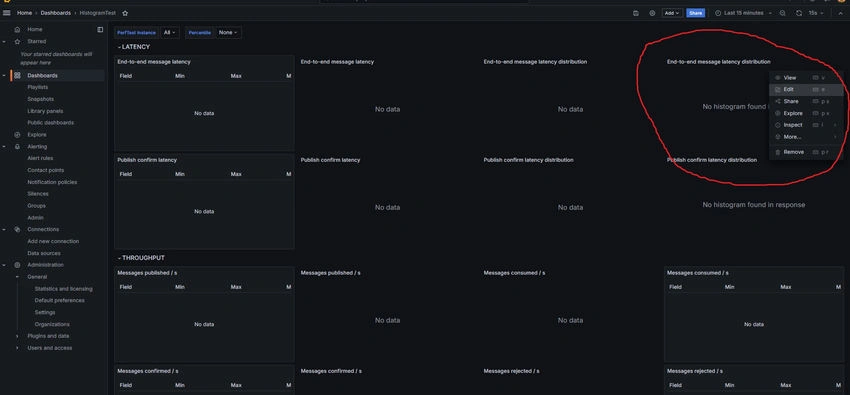Select Share in the panel menu
This screenshot has height=395, width=850.
point(806,101)
